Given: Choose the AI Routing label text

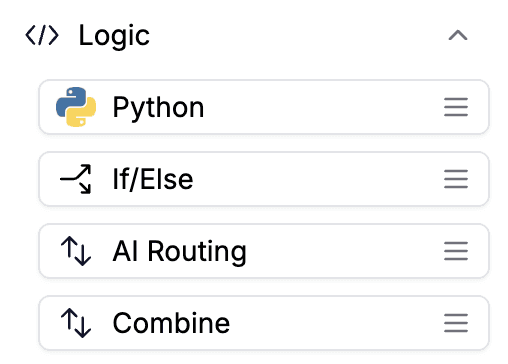Looking at the screenshot, I should 180,252.
